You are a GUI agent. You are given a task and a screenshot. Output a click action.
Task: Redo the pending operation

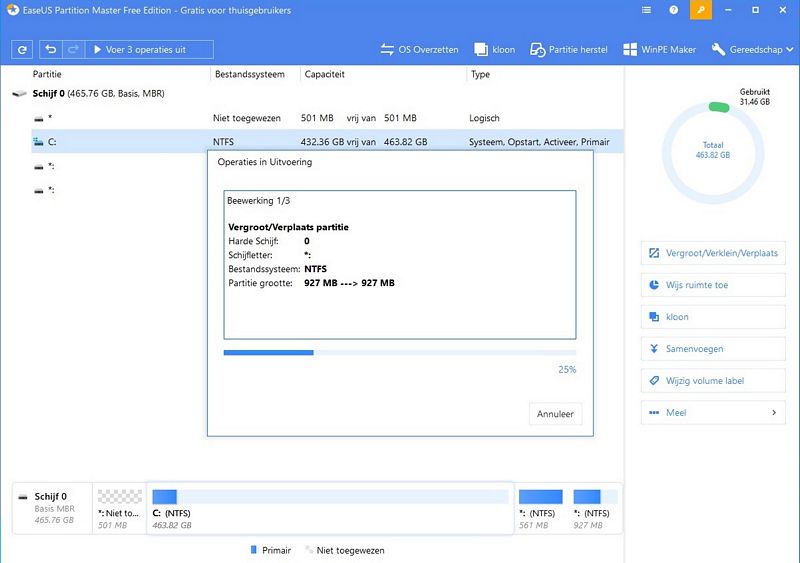(x=73, y=50)
